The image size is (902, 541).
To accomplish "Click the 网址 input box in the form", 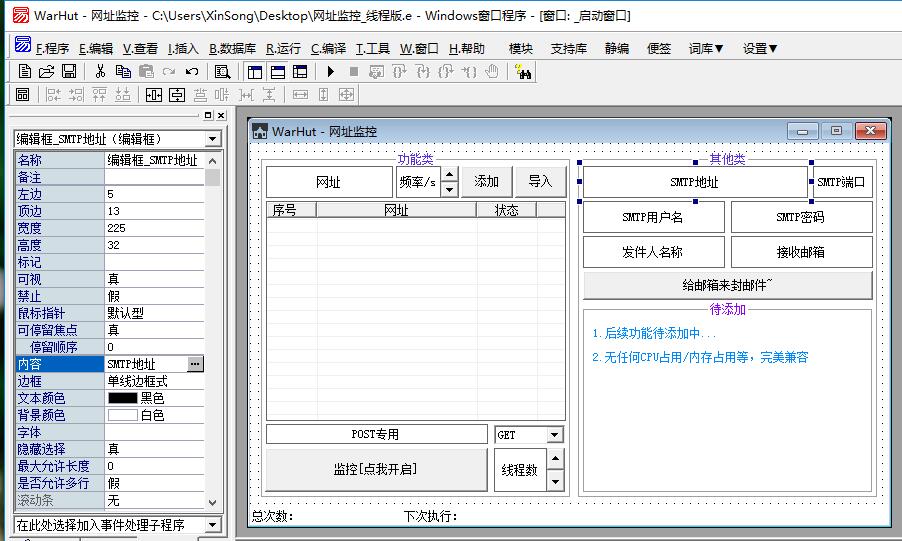I will 329,182.
